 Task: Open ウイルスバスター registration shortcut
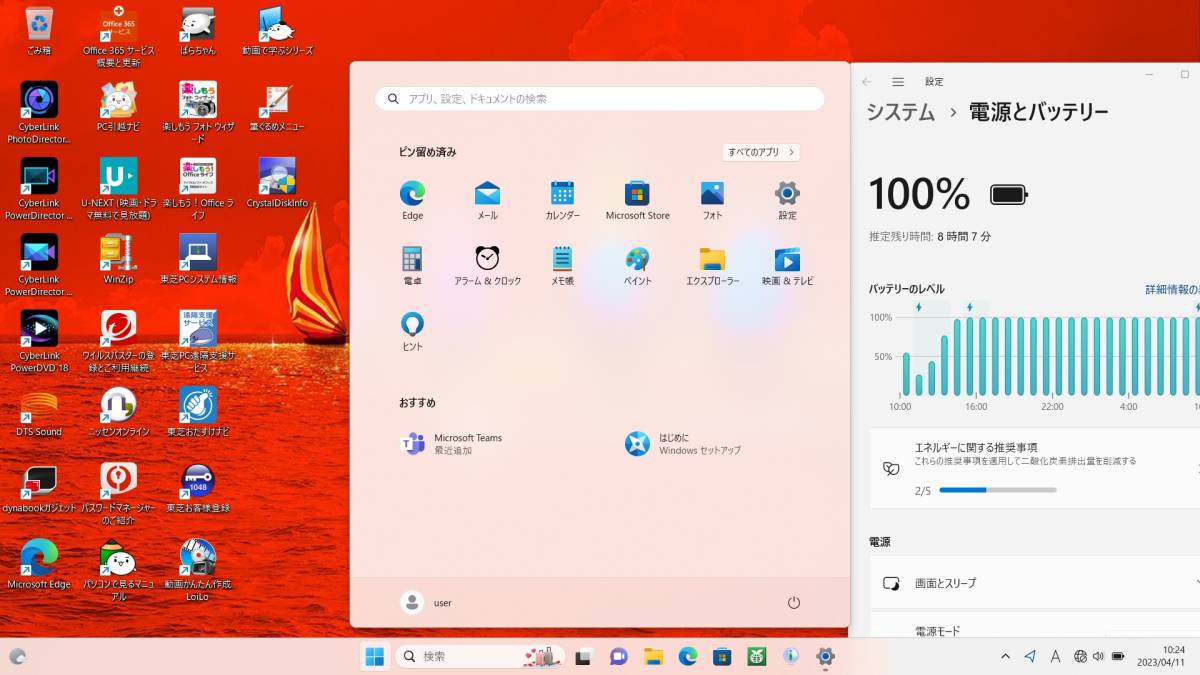coord(118,341)
